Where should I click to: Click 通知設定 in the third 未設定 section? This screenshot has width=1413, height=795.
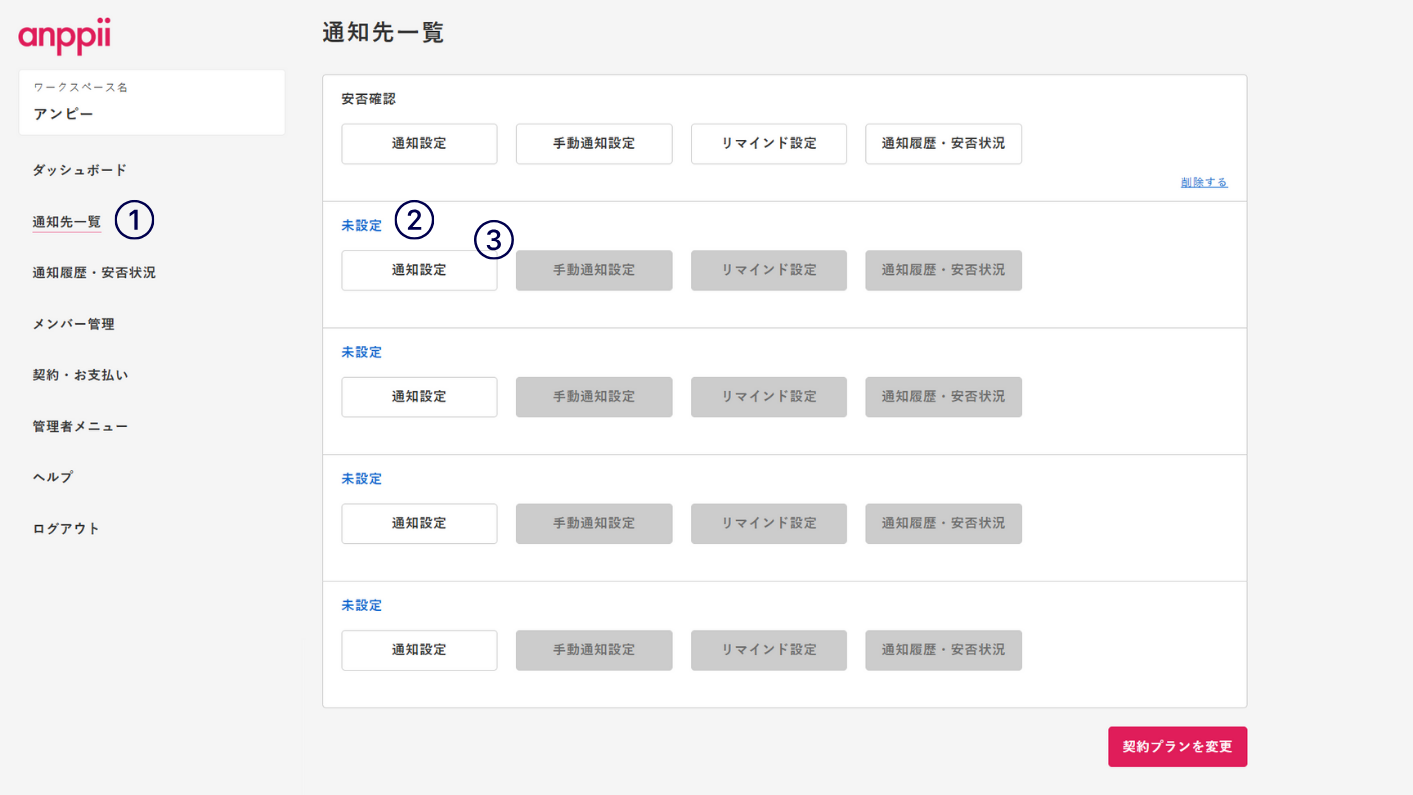pyautogui.click(x=419, y=523)
